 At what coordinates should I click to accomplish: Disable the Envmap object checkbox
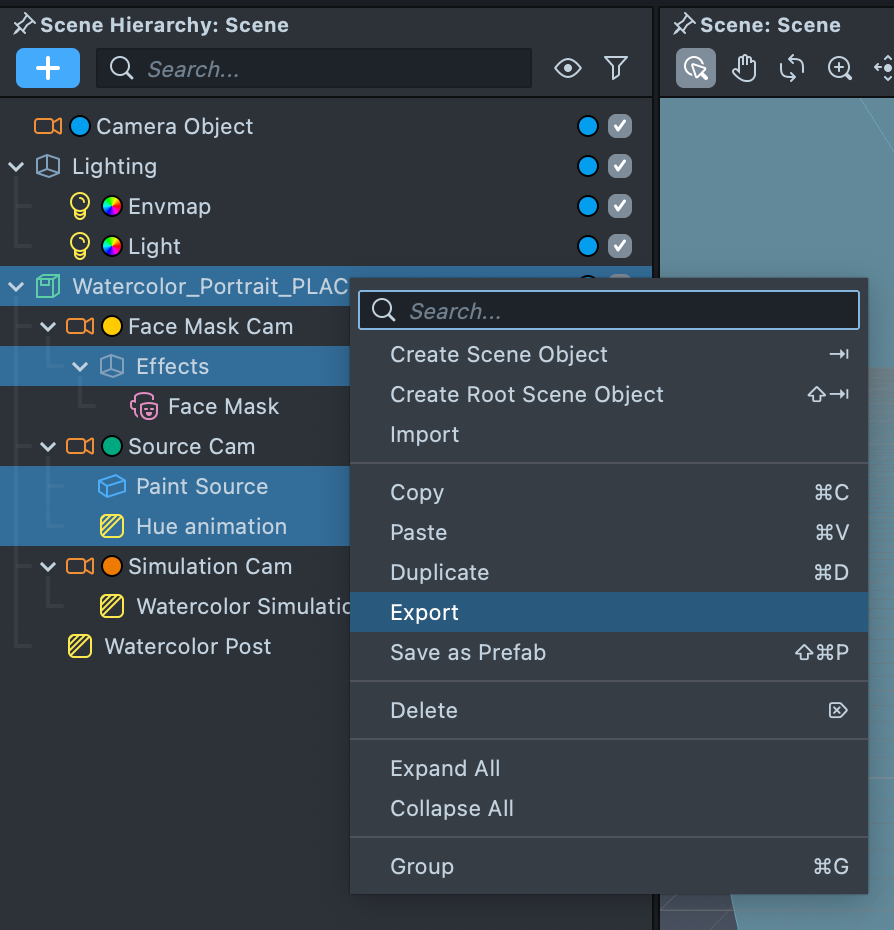point(620,206)
